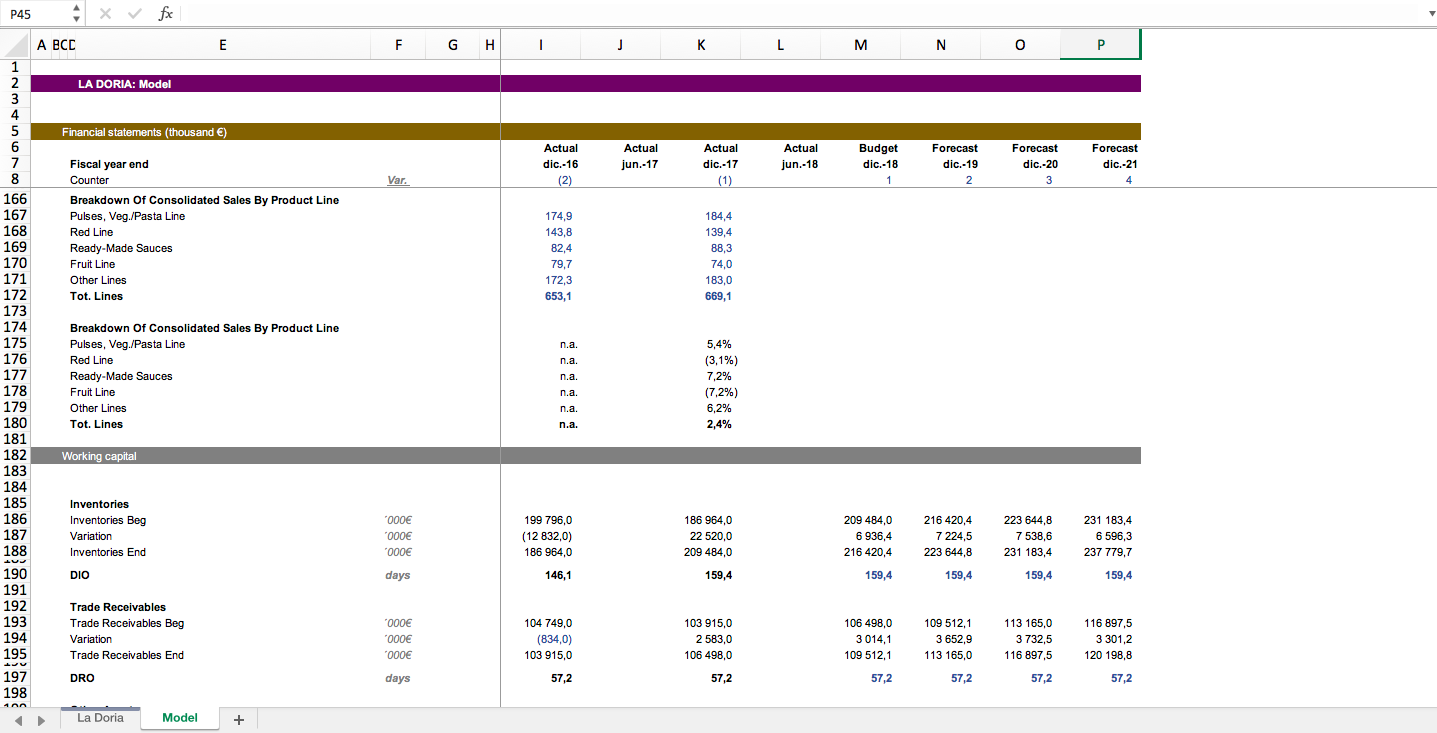Click the 'LA DORIA: Model' title cell

(124, 84)
